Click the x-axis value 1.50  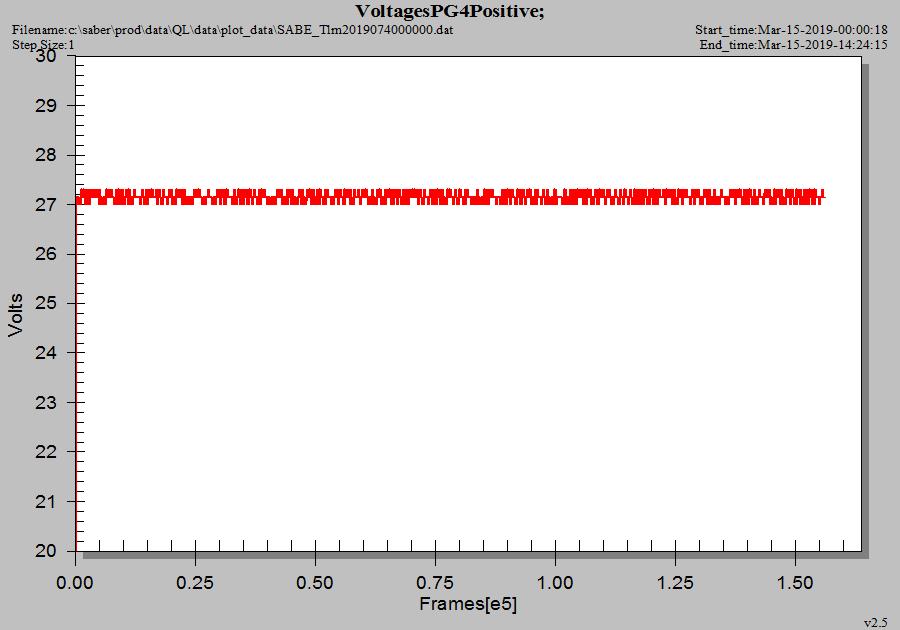point(795,583)
